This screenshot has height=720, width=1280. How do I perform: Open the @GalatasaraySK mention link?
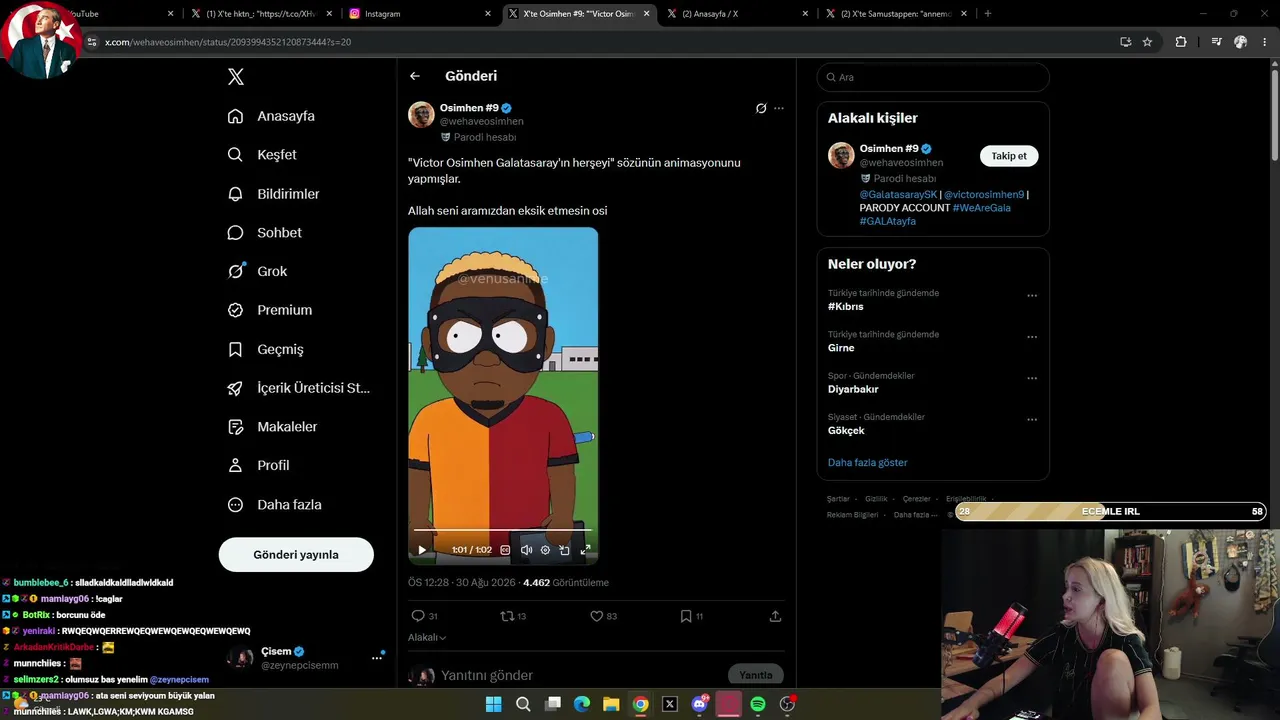coord(898,195)
